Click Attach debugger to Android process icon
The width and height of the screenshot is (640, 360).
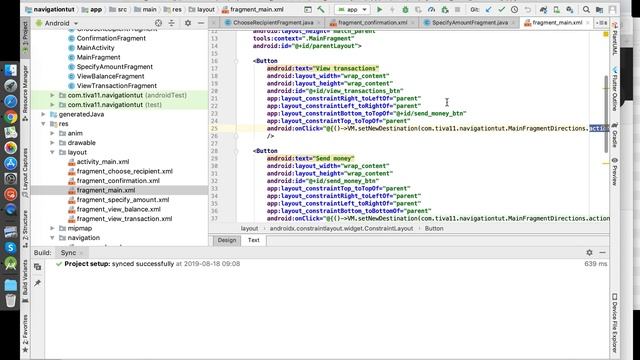(444, 9)
